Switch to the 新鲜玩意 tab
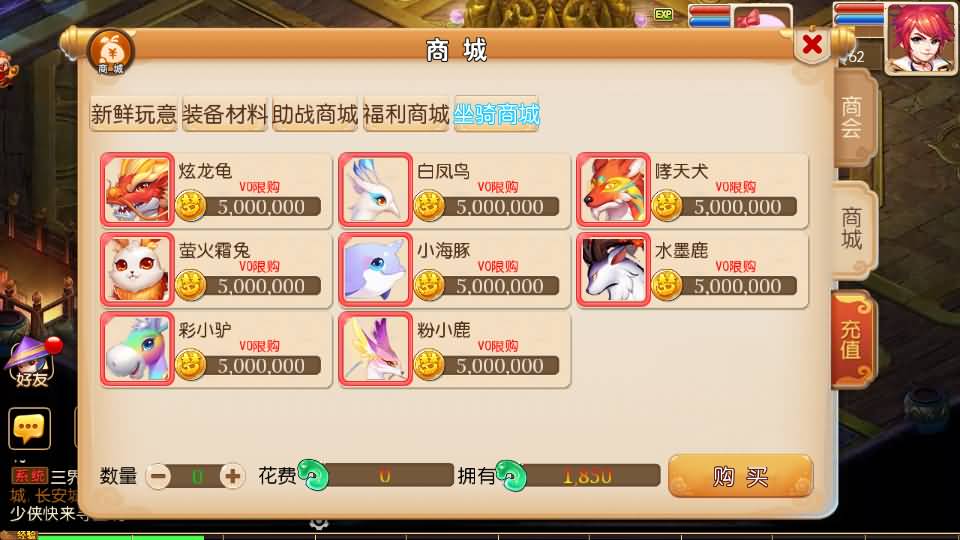The height and width of the screenshot is (540, 960). pyautogui.click(x=134, y=114)
